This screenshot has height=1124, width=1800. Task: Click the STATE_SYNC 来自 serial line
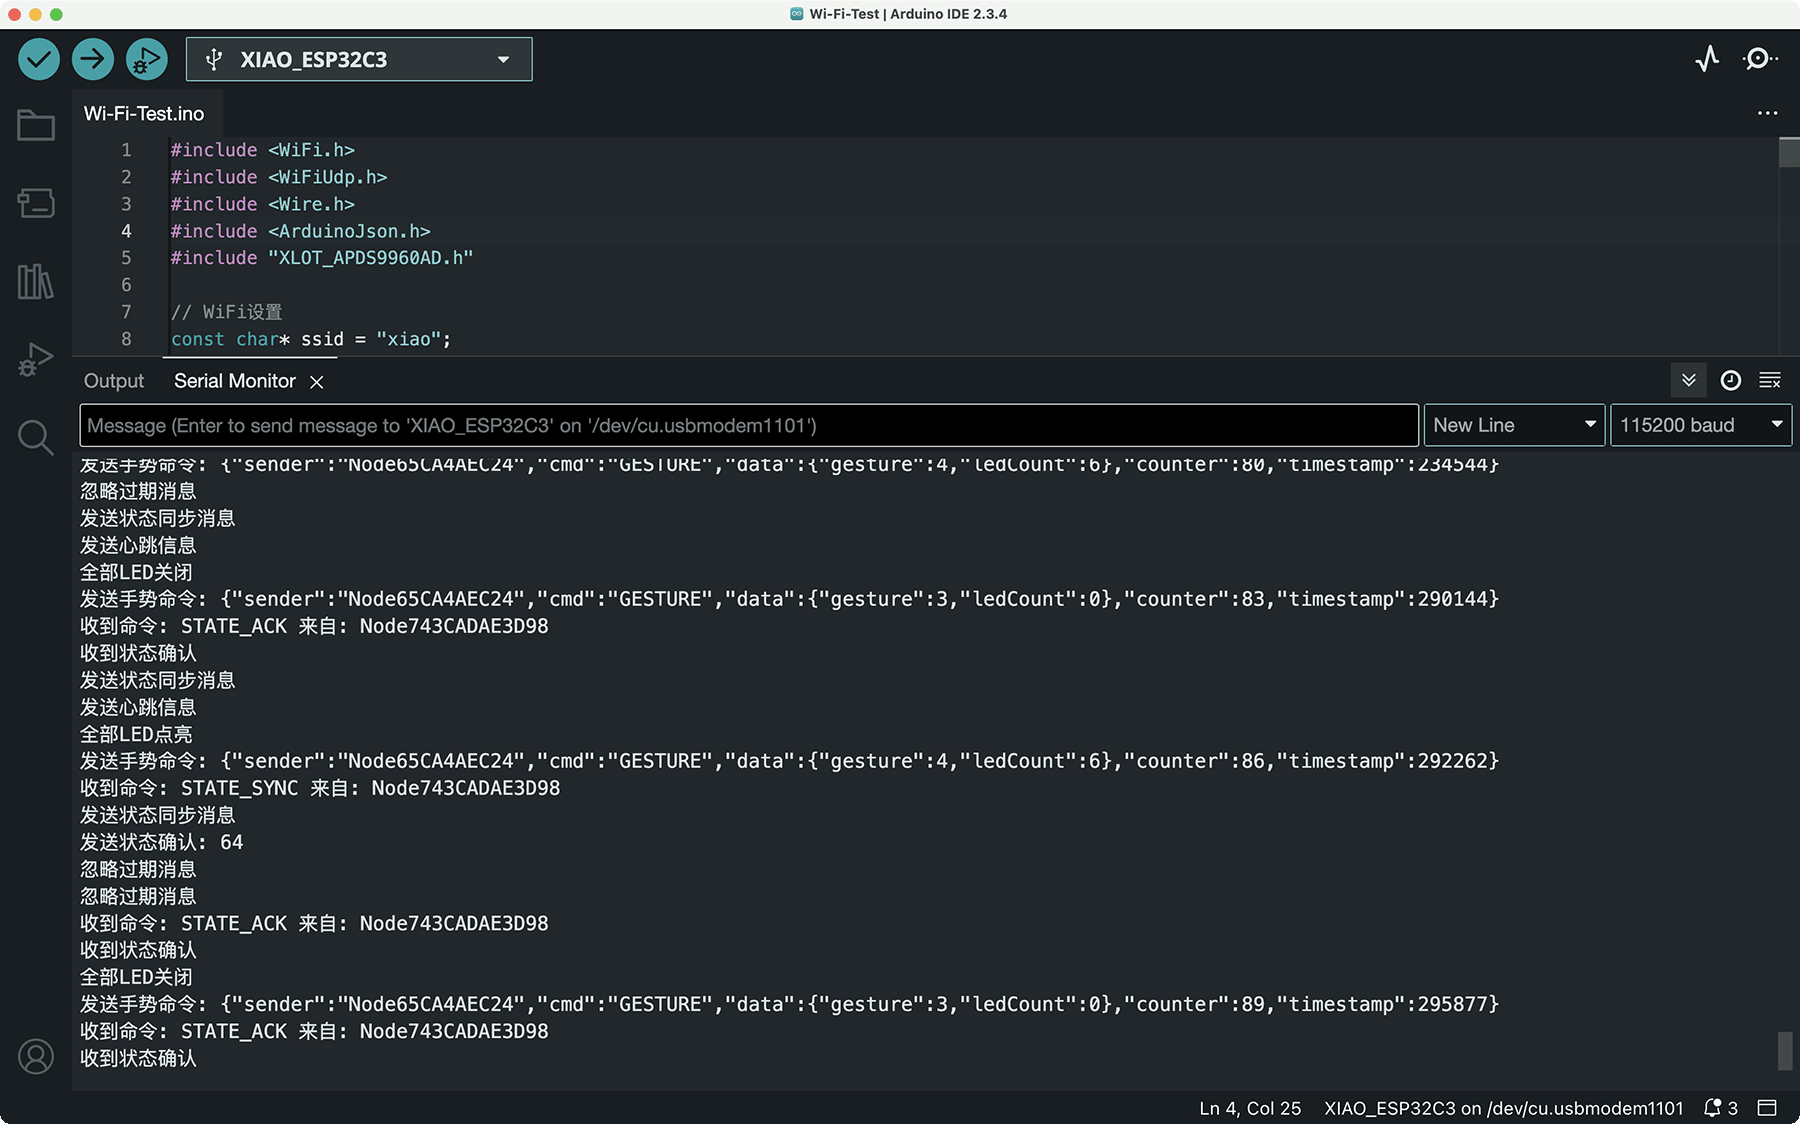[x=320, y=788]
